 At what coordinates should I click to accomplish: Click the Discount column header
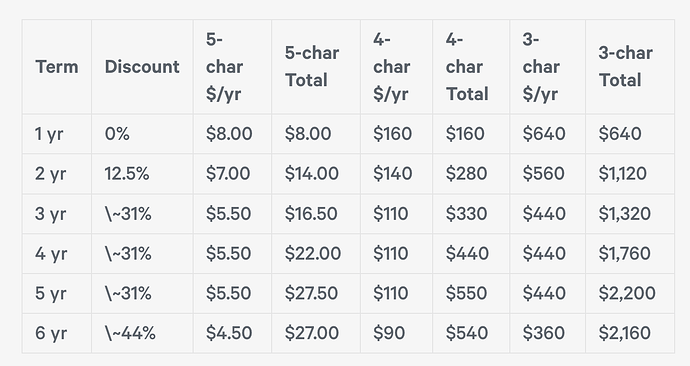pyautogui.click(x=142, y=67)
